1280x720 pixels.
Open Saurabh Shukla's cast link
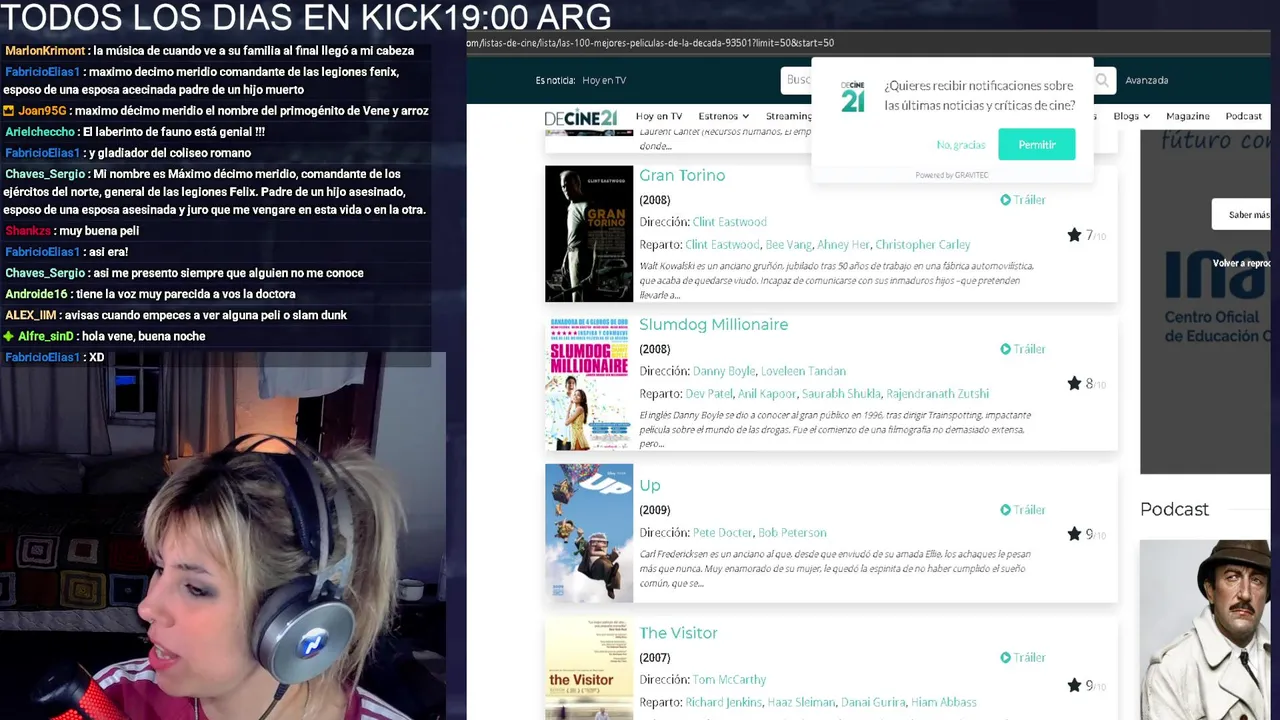(x=841, y=394)
